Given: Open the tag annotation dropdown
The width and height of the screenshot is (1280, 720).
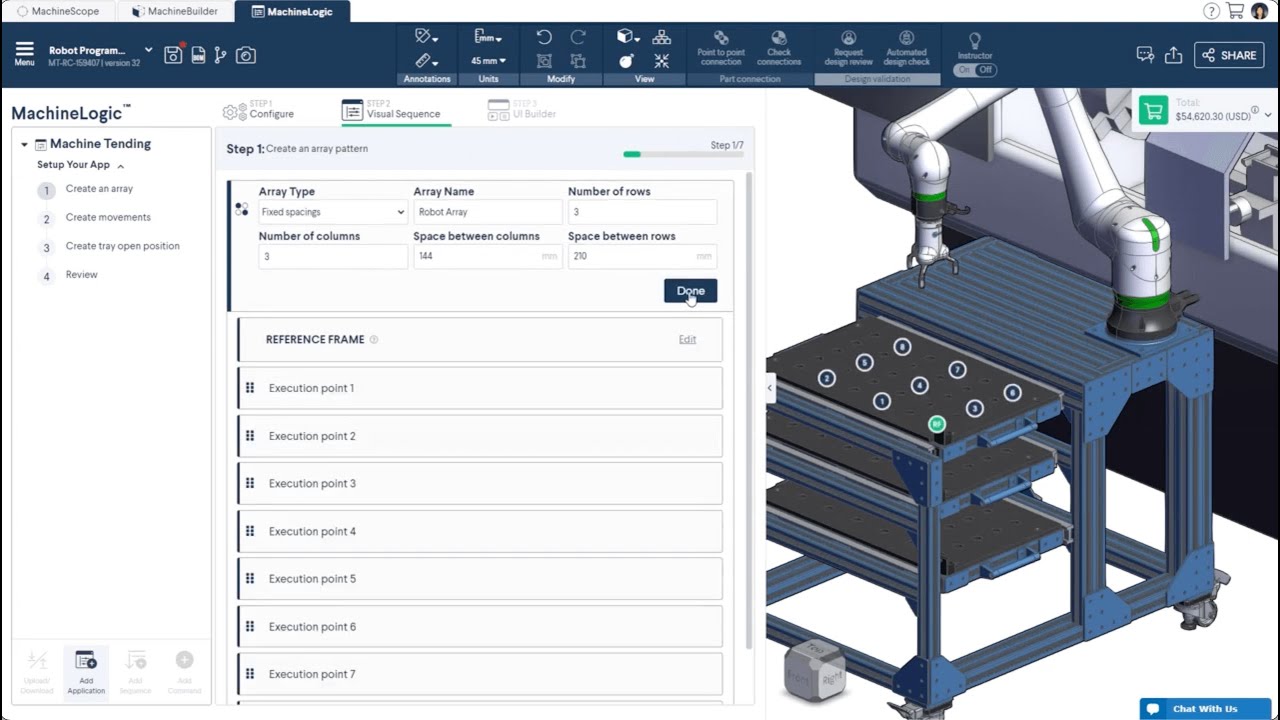Looking at the screenshot, I should 427,37.
